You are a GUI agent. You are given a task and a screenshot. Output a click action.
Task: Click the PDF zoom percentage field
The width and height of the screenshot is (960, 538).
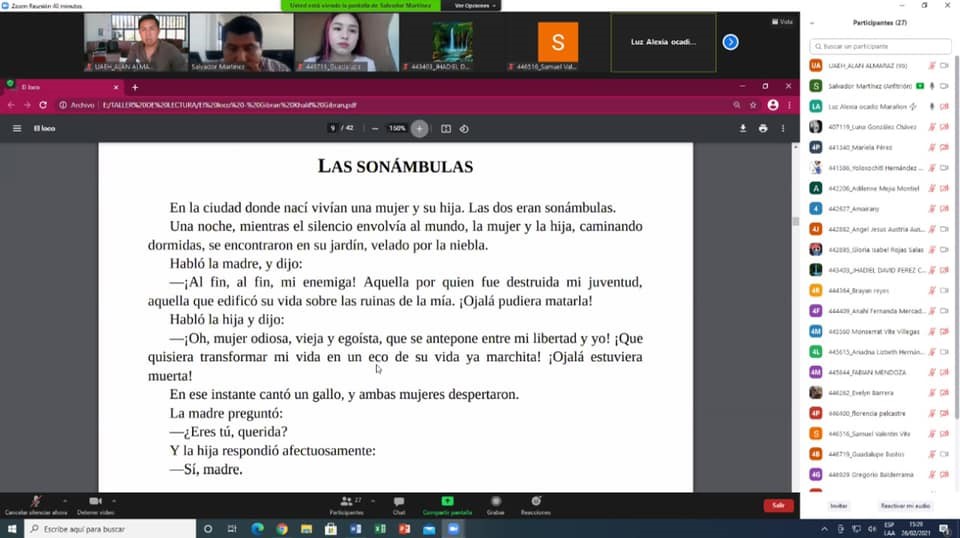tap(397, 129)
